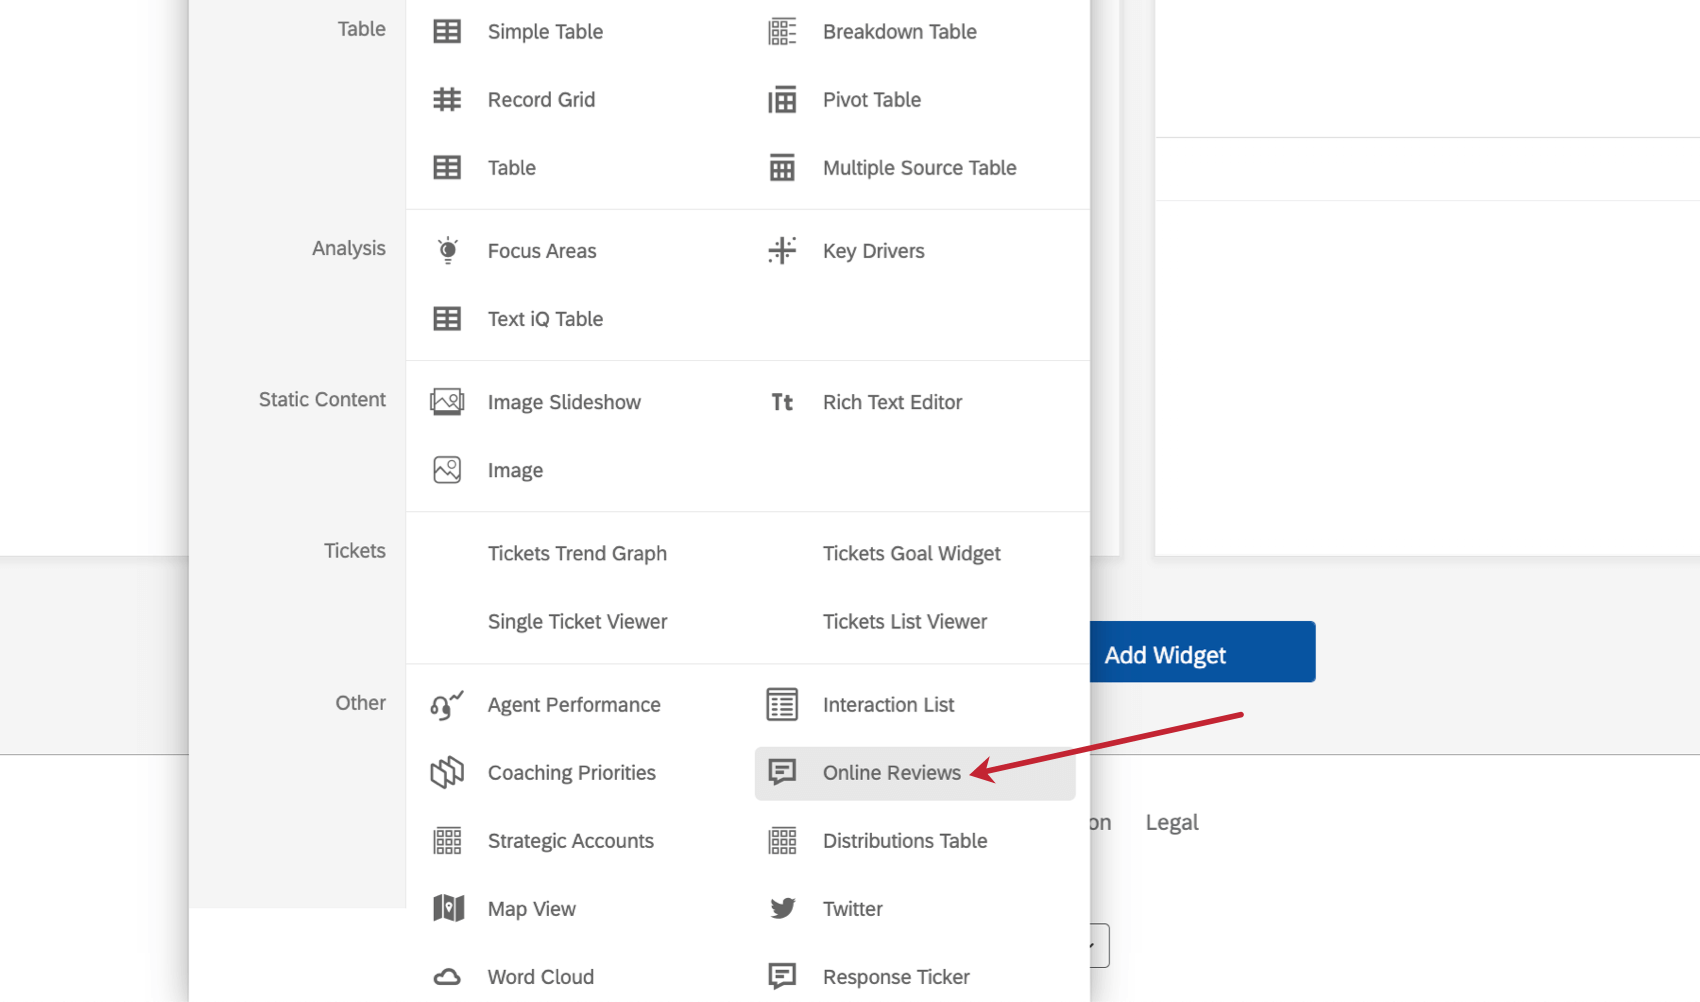Add a Rich Text Editor widget
Image resolution: width=1700 pixels, height=1002 pixels.
pyautogui.click(x=892, y=401)
